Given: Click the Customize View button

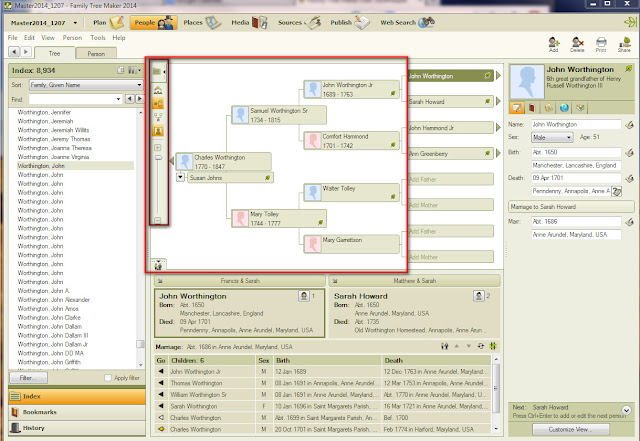Looking at the screenshot, I should click(x=571, y=429).
